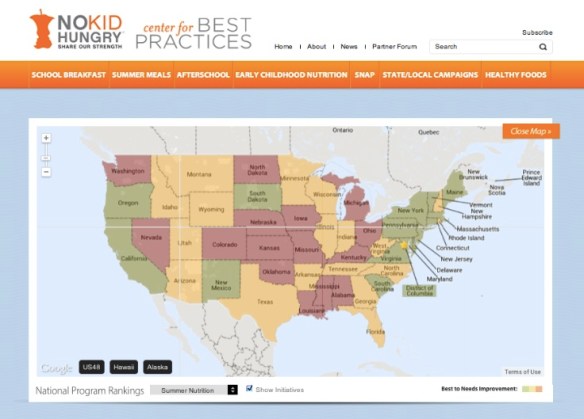Click the Close Map button
Image resolution: width=584 pixels, height=419 pixels.
click(x=531, y=131)
